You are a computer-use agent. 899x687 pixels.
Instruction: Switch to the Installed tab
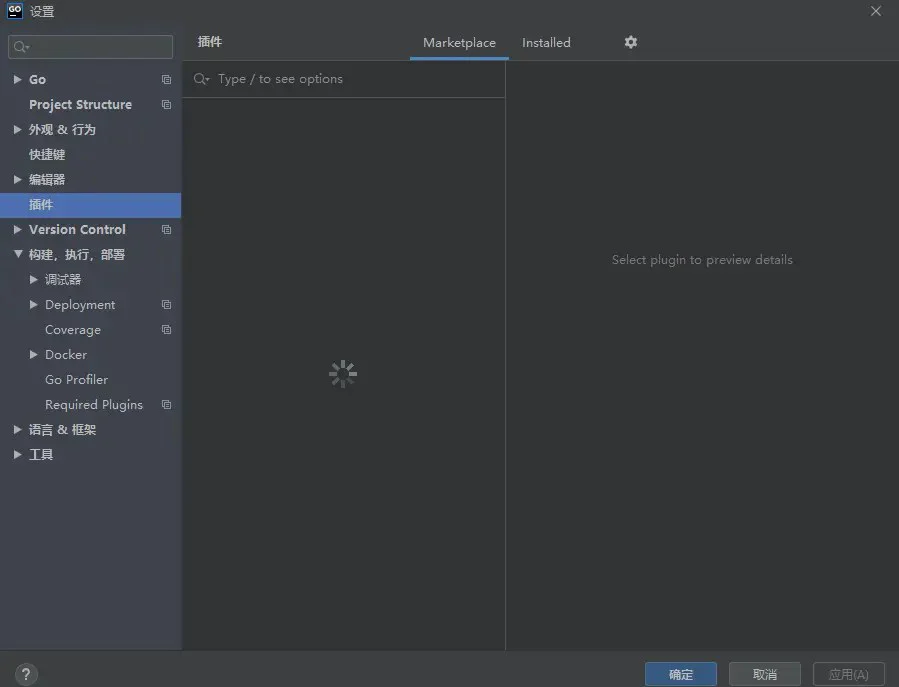click(546, 43)
